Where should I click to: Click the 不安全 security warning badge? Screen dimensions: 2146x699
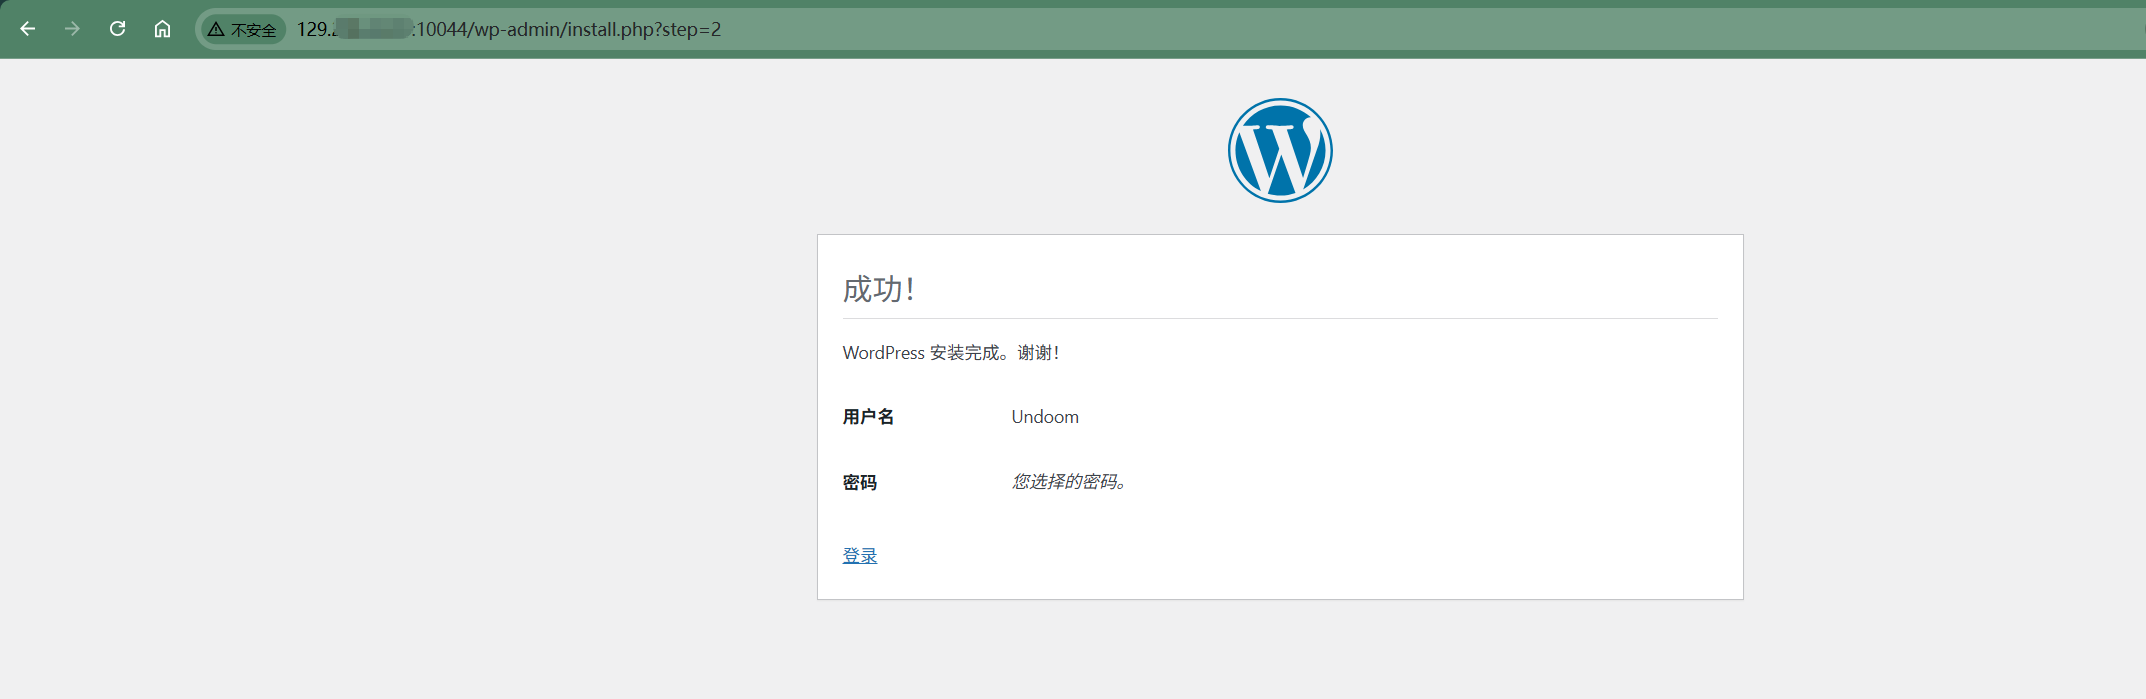coord(243,29)
